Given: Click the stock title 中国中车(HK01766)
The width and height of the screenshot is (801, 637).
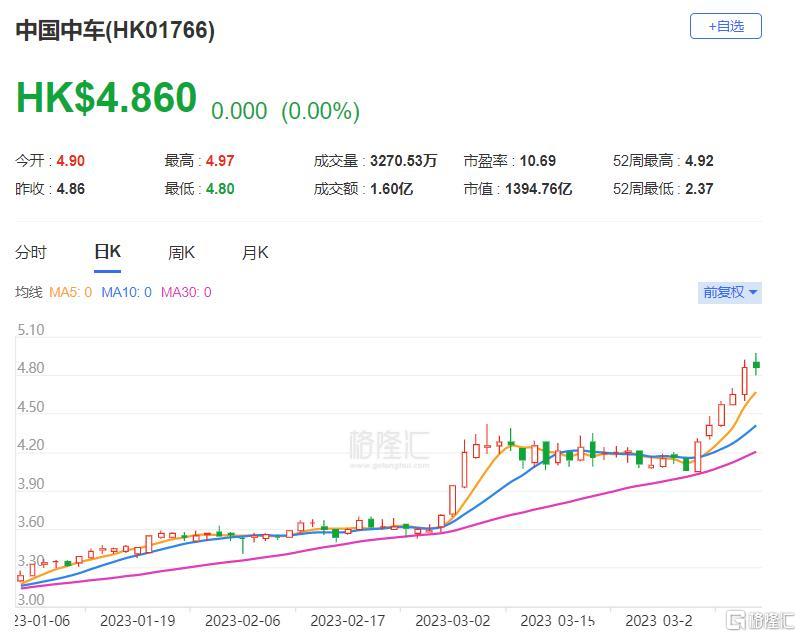Looking at the screenshot, I should coord(115,30).
